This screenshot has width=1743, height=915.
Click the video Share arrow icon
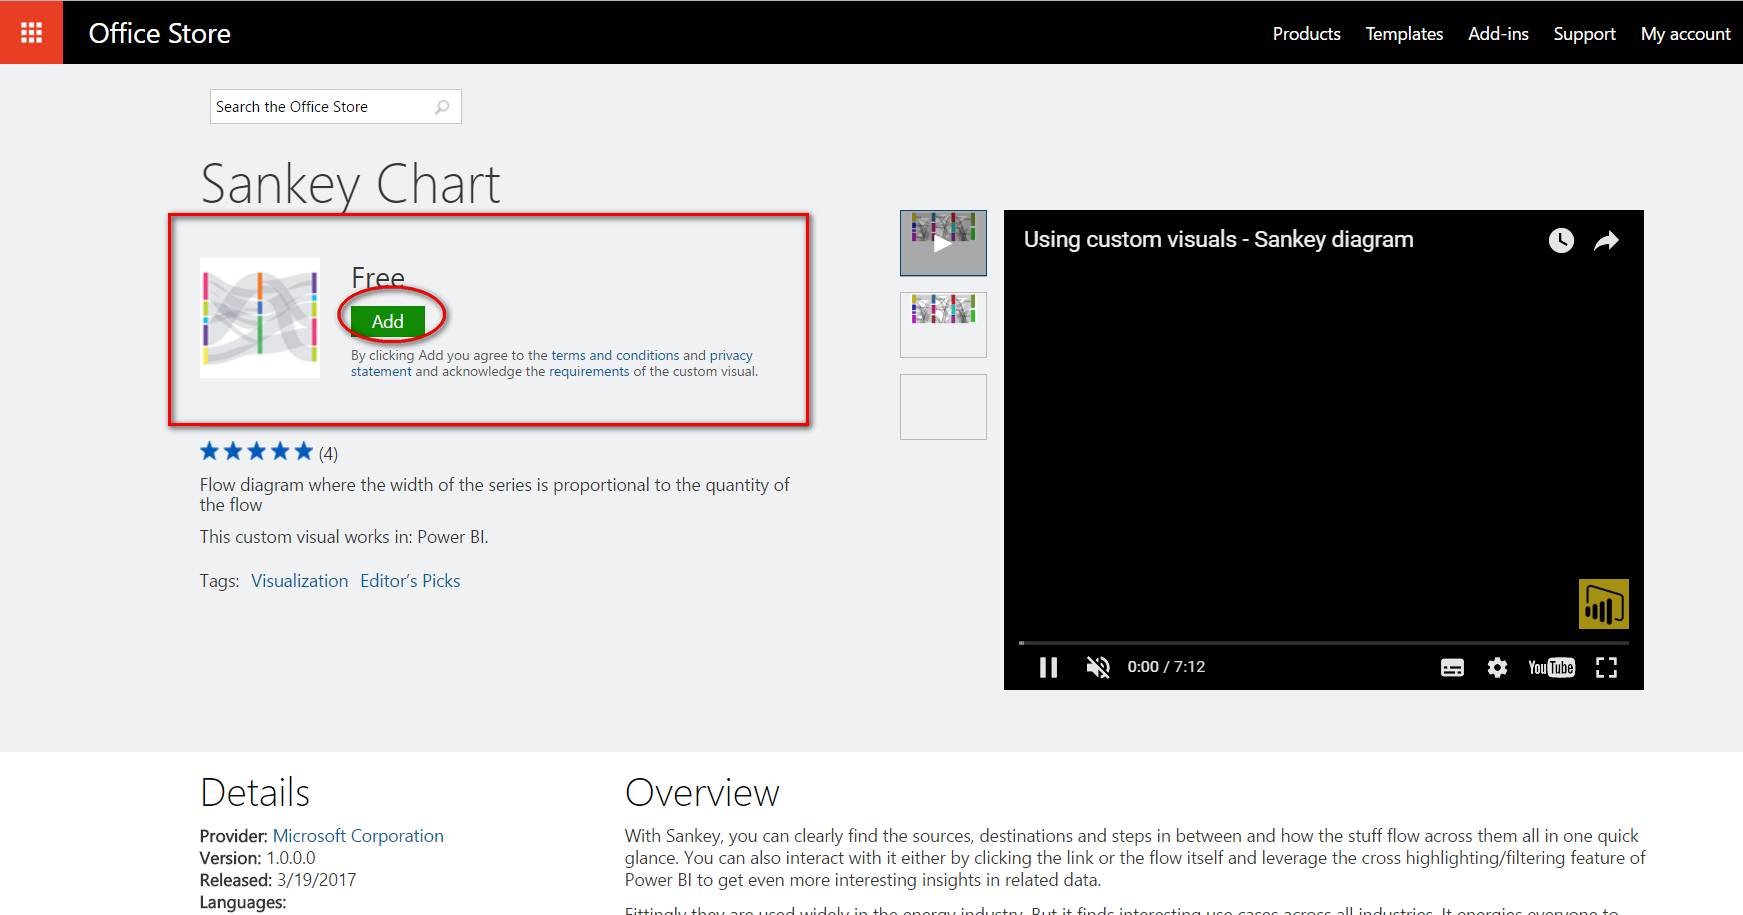(1606, 240)
